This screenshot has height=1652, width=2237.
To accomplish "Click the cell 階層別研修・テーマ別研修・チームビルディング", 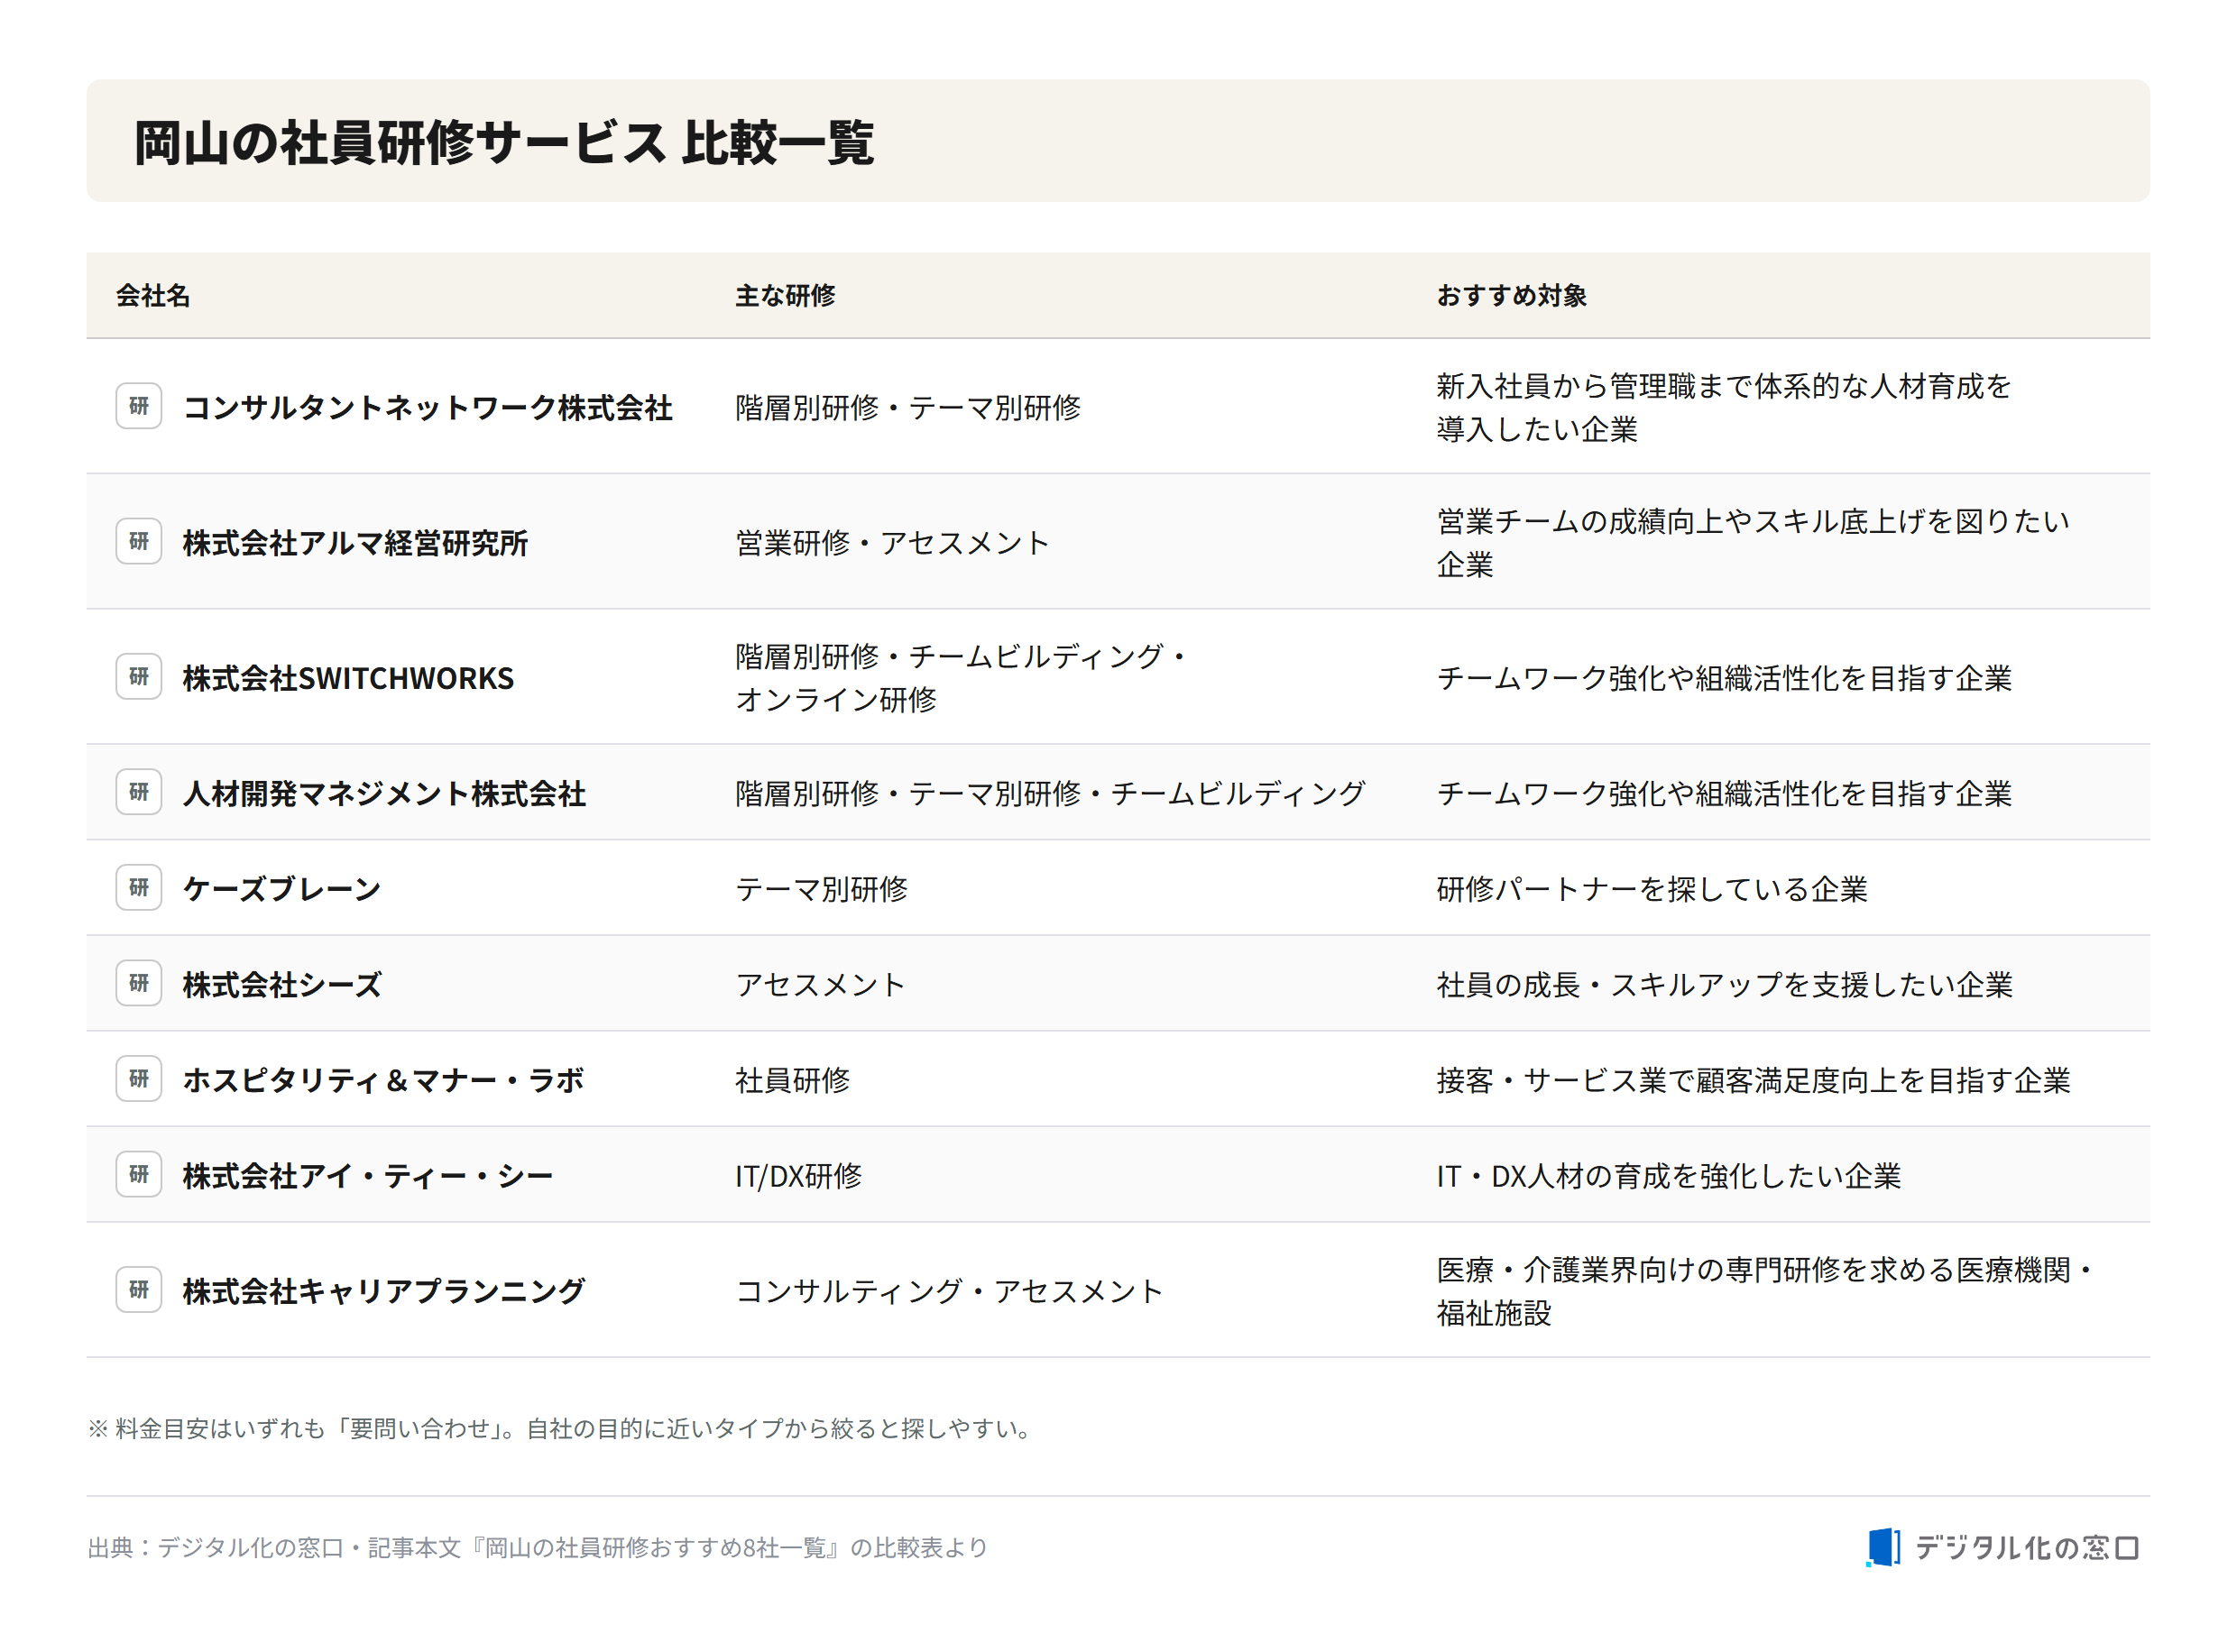I will point(1051,794).
